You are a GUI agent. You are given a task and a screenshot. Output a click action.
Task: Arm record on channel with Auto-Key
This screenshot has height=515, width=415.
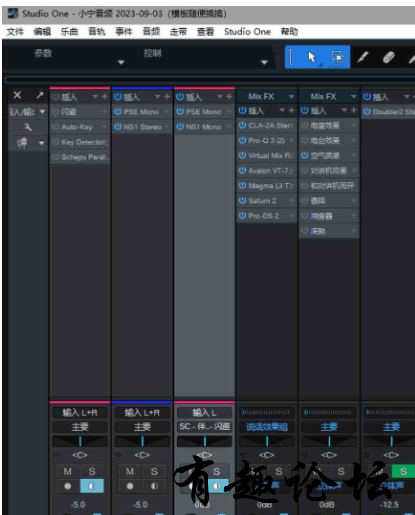coord(68,486)
